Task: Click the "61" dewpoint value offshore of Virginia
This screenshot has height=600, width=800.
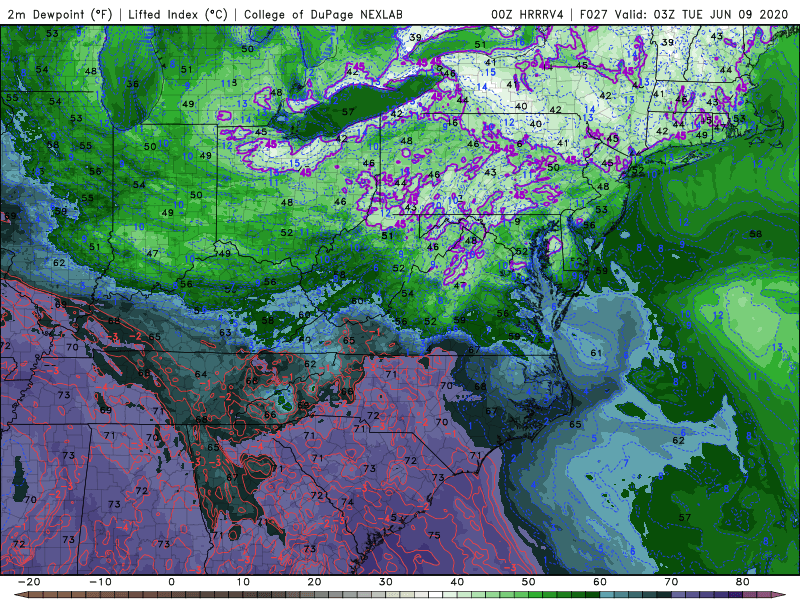Action: coord(596,353)
